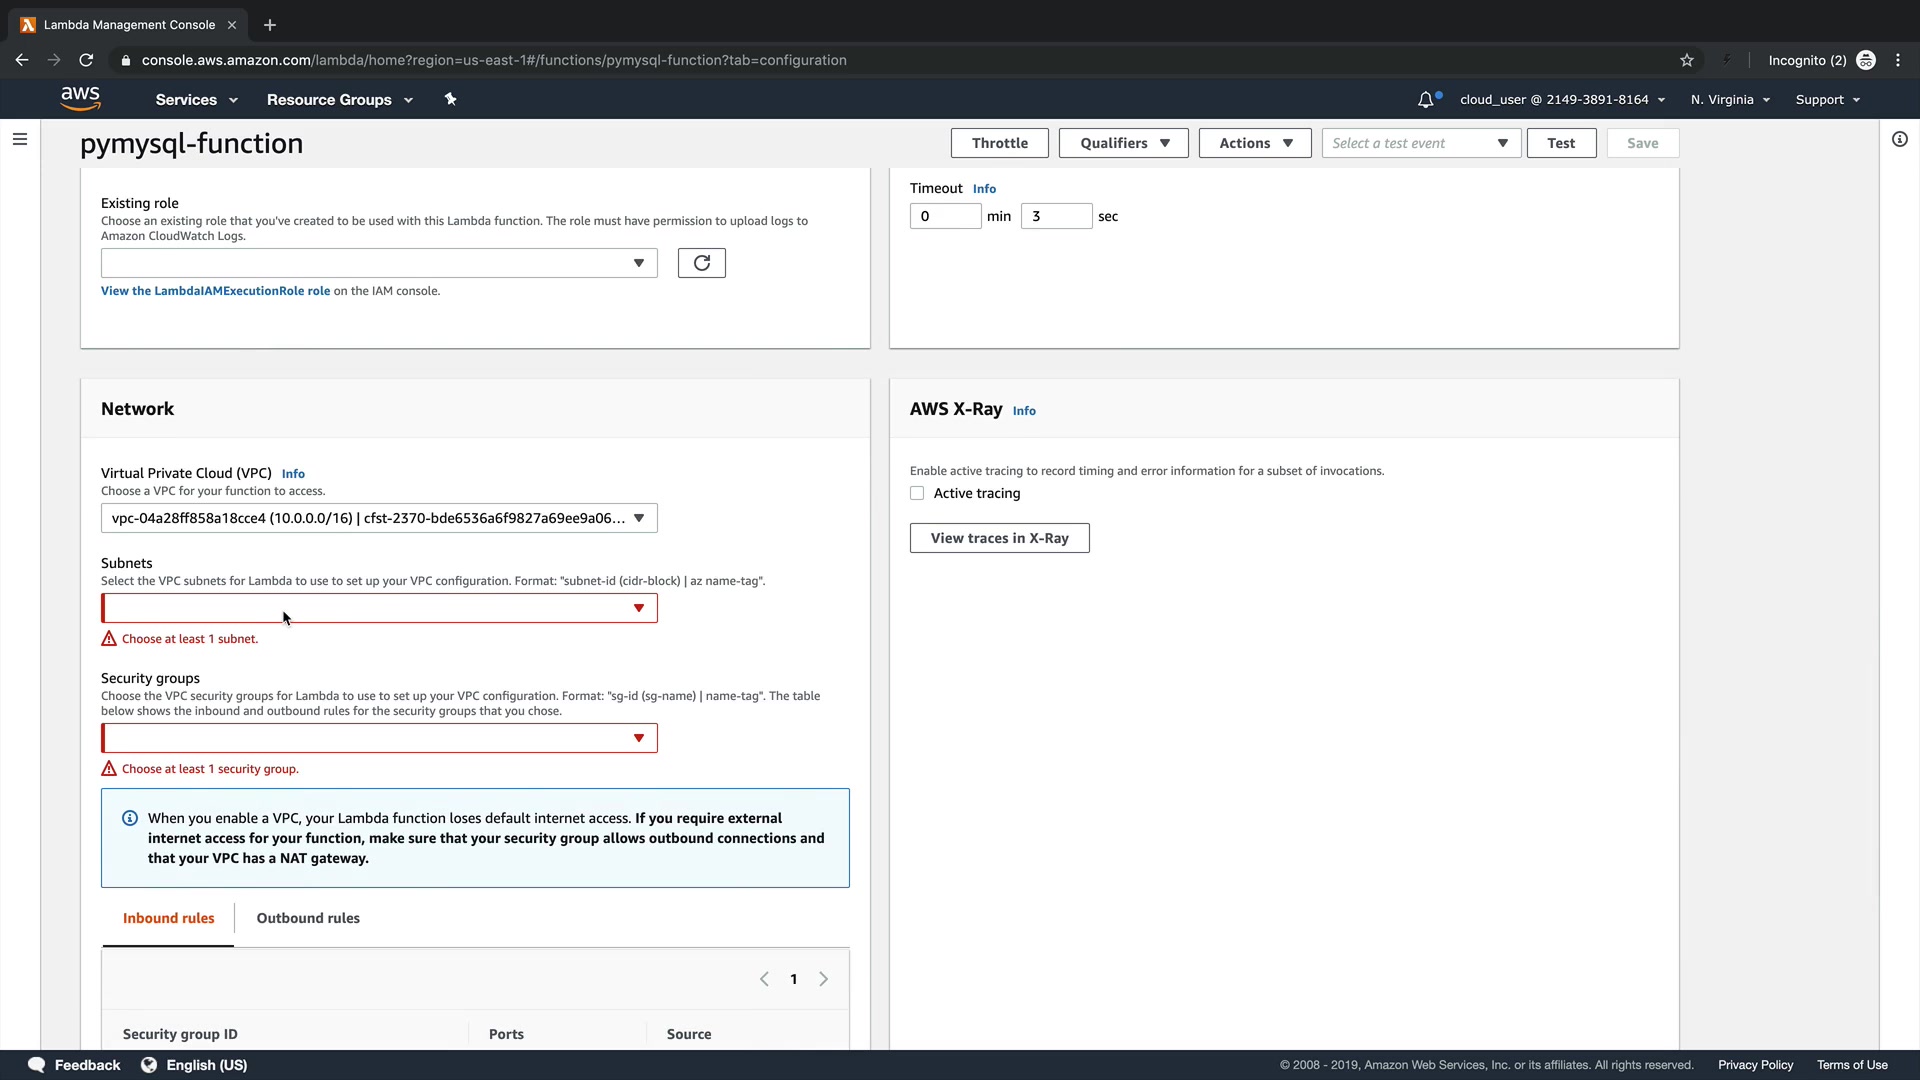Switch to the Outbound rules tab

coord(308,918)
